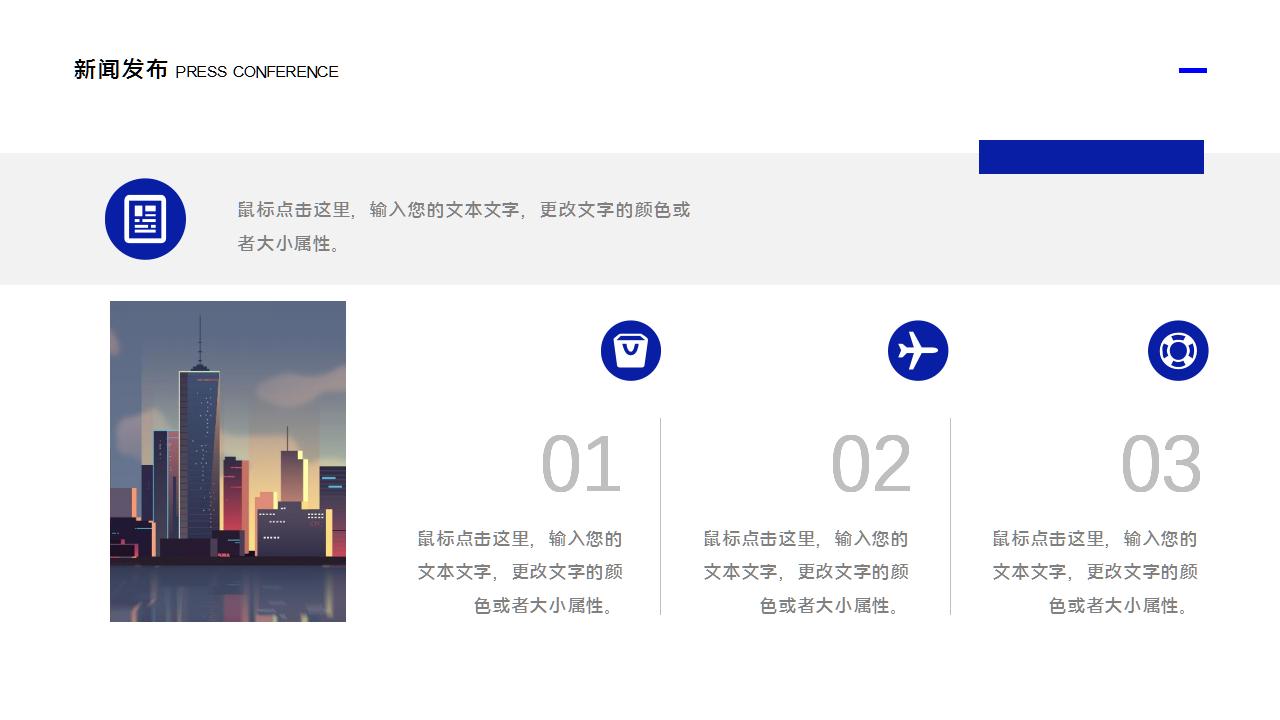Click the paragraph text under 03

click(1095, 572)
